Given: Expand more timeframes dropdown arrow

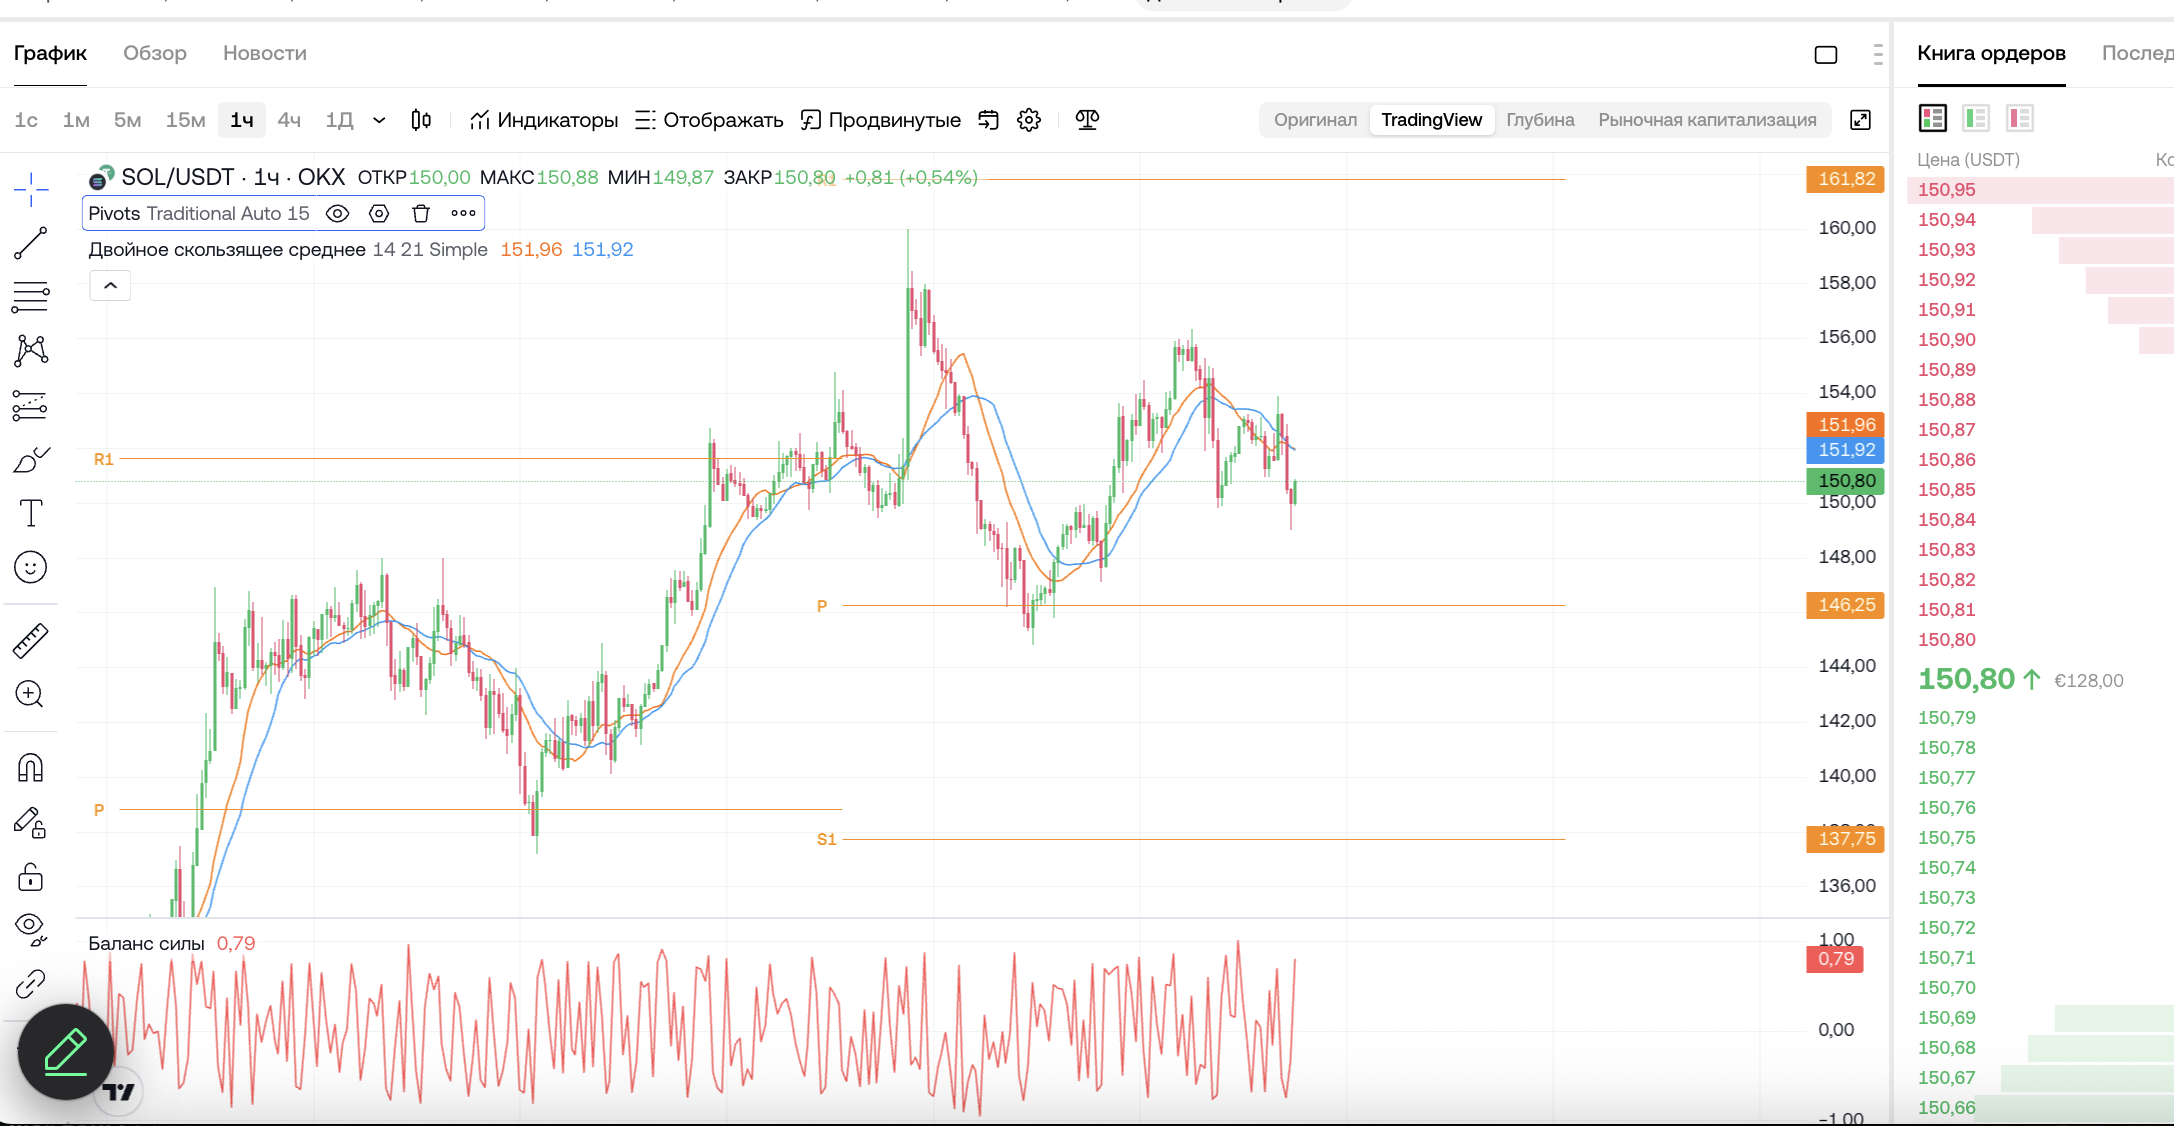Looking at the screenshot, I should coord(379,120).
